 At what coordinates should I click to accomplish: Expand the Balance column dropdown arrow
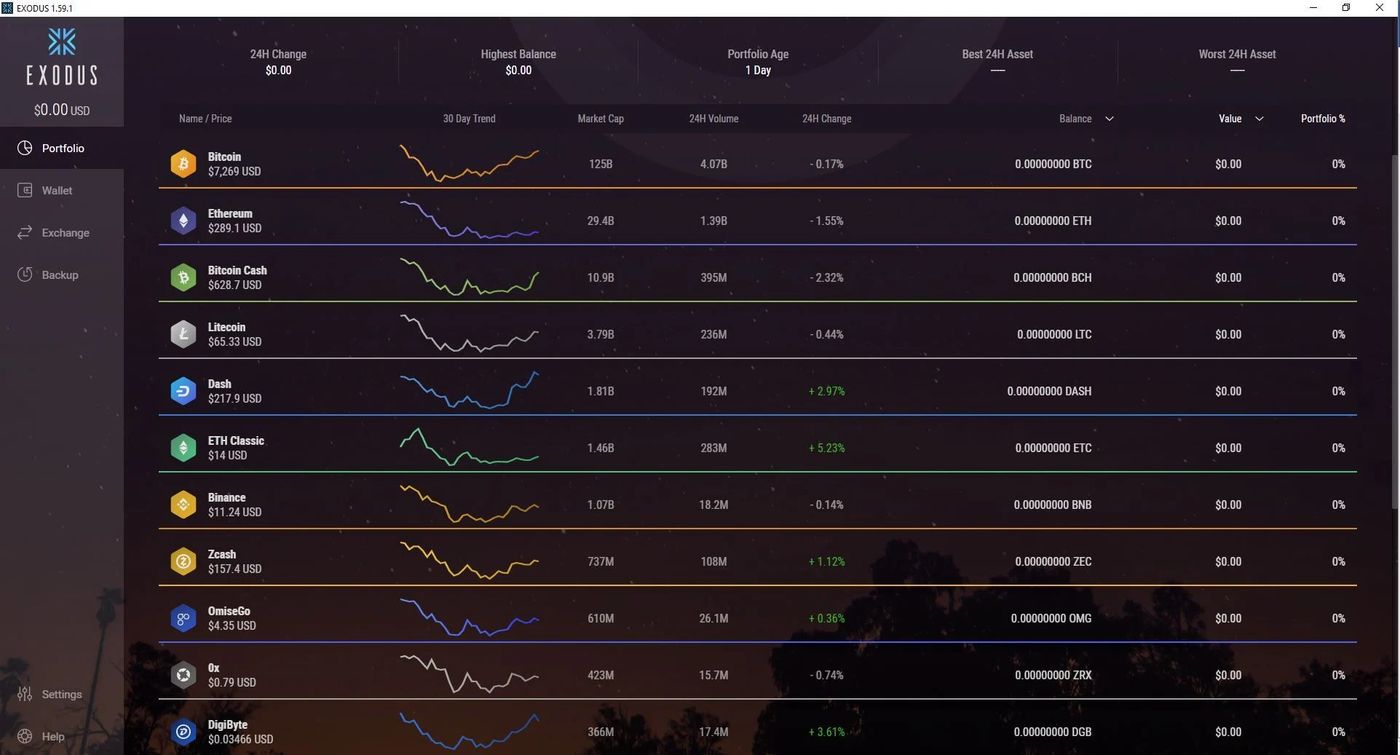coord(1109,119)
